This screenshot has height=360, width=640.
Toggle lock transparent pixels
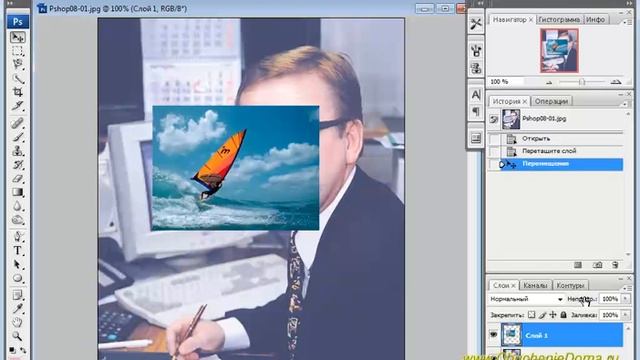[531, 315]
